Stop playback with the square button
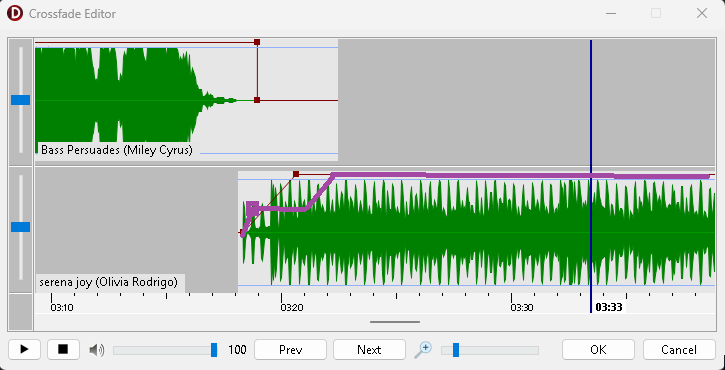725x370 pixels. (63, 350)
